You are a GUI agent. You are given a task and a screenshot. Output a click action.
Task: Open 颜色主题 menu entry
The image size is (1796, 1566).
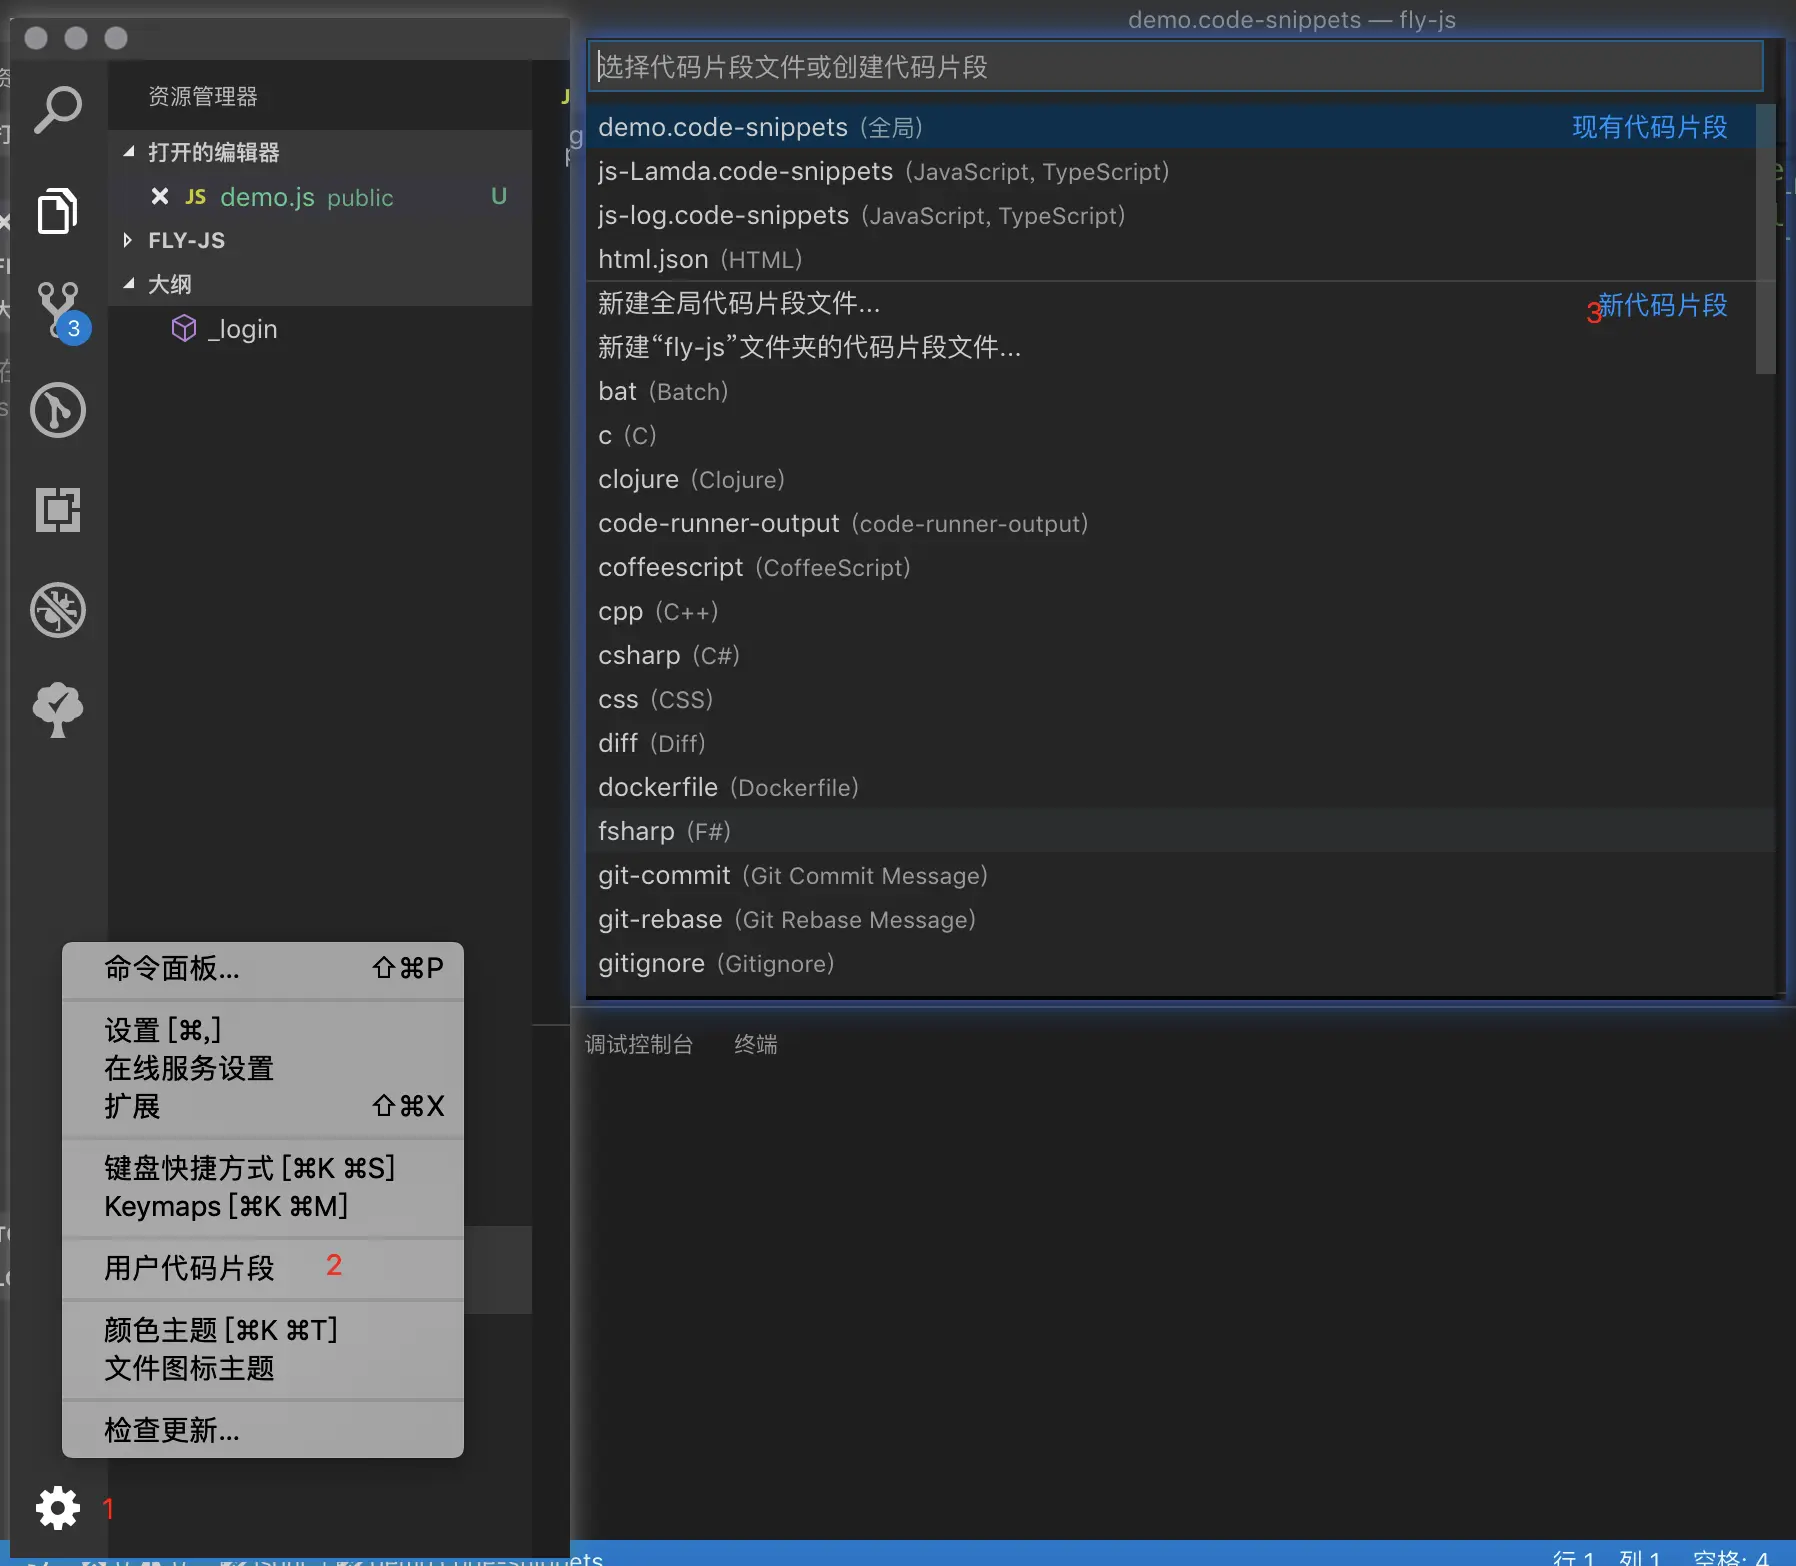[263, 1330]
